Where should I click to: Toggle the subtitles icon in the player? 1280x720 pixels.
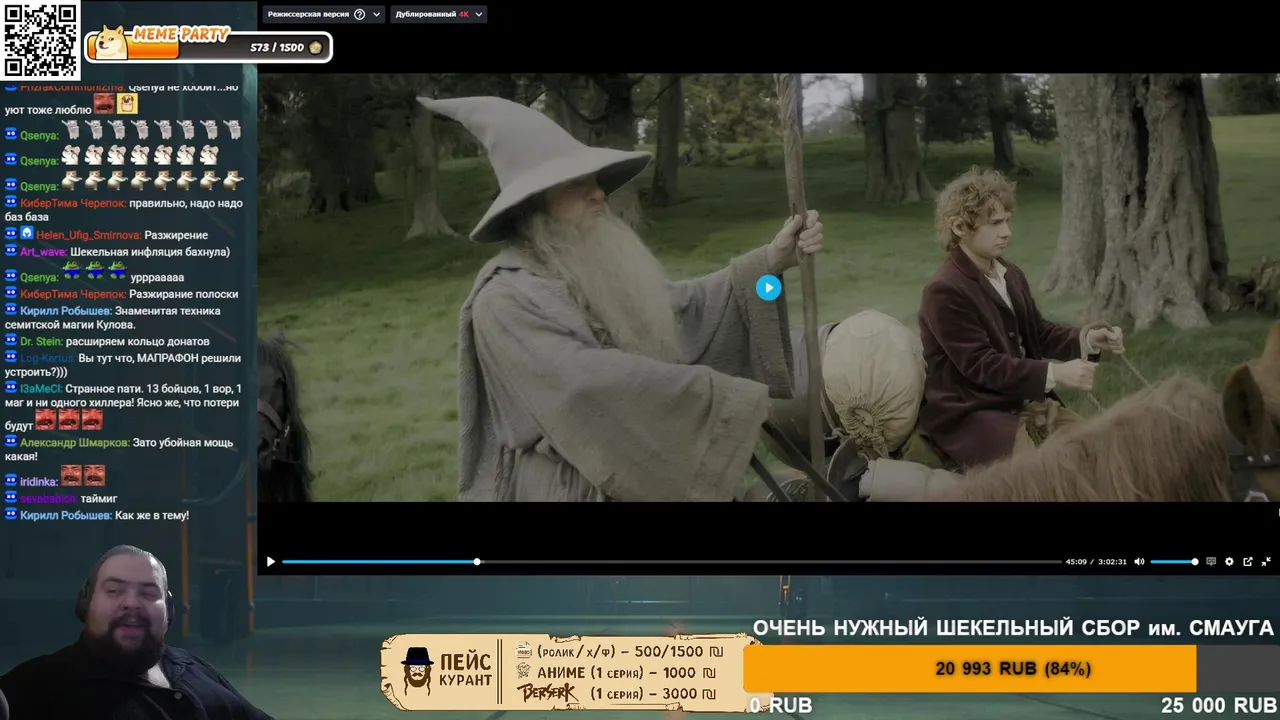1211,562
